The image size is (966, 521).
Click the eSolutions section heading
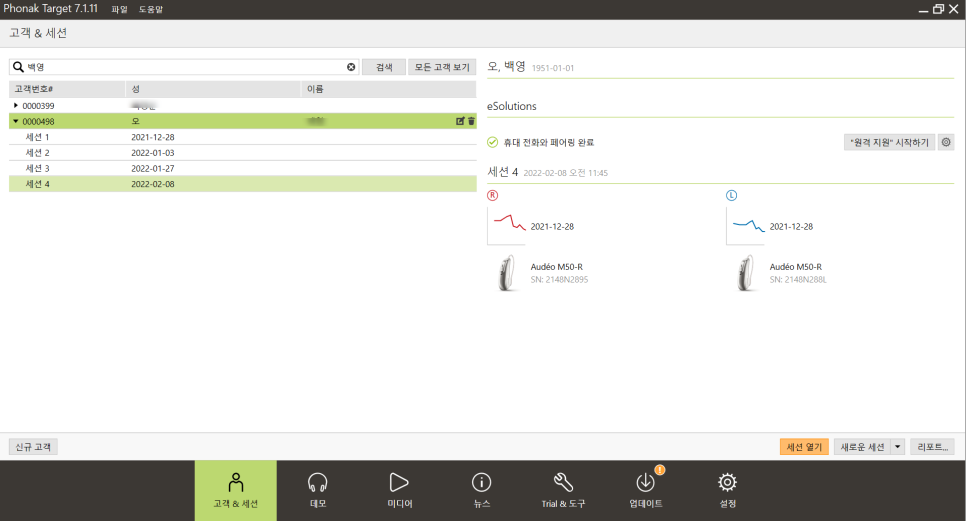tap(511, 106)
